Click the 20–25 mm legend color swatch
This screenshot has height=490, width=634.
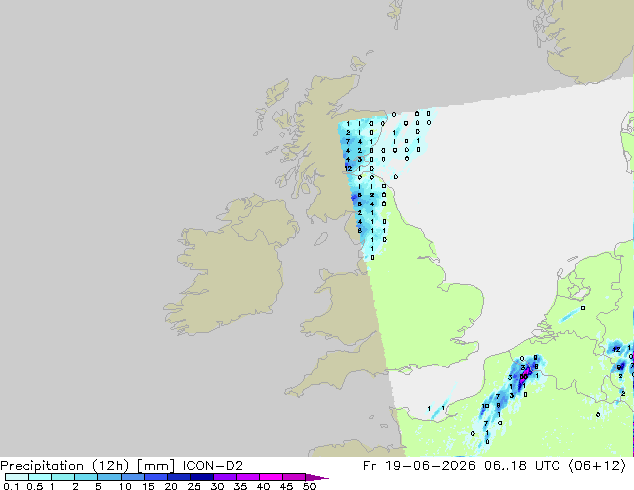[x=178, y=477]
